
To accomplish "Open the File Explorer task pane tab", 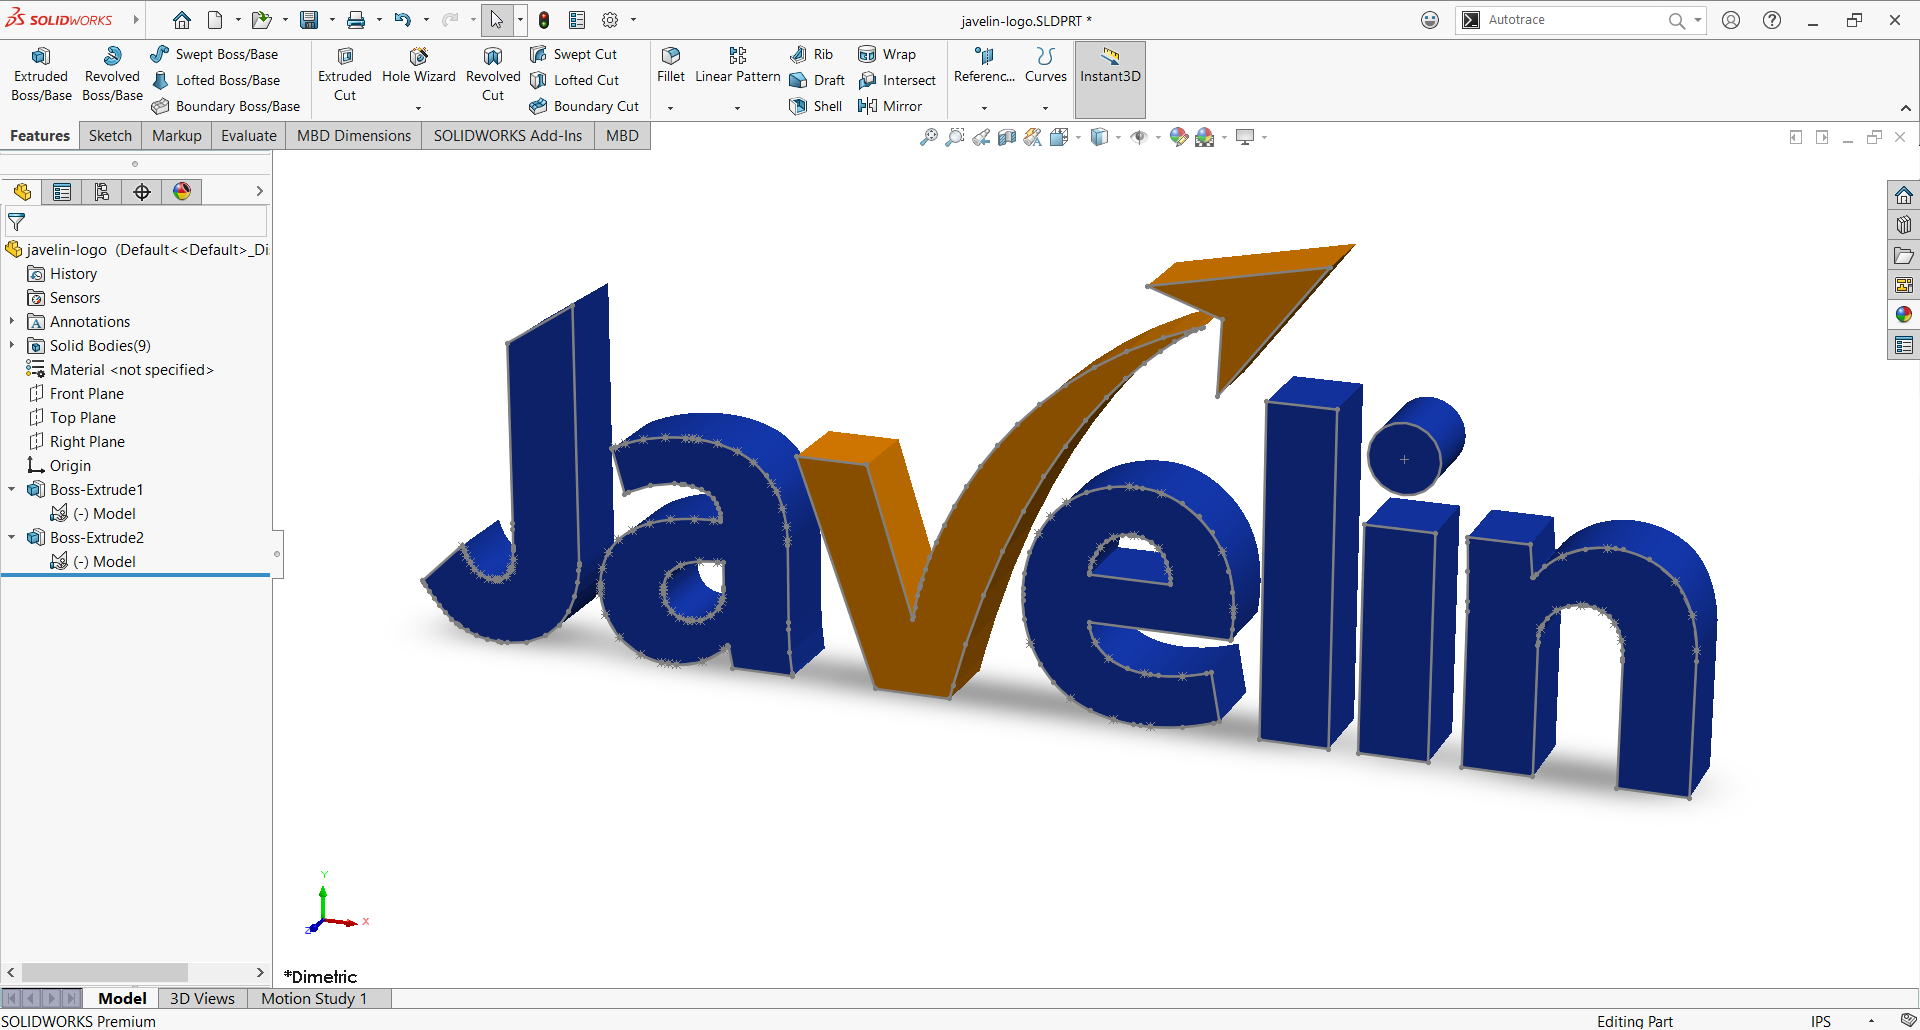I will point(1904,255).
